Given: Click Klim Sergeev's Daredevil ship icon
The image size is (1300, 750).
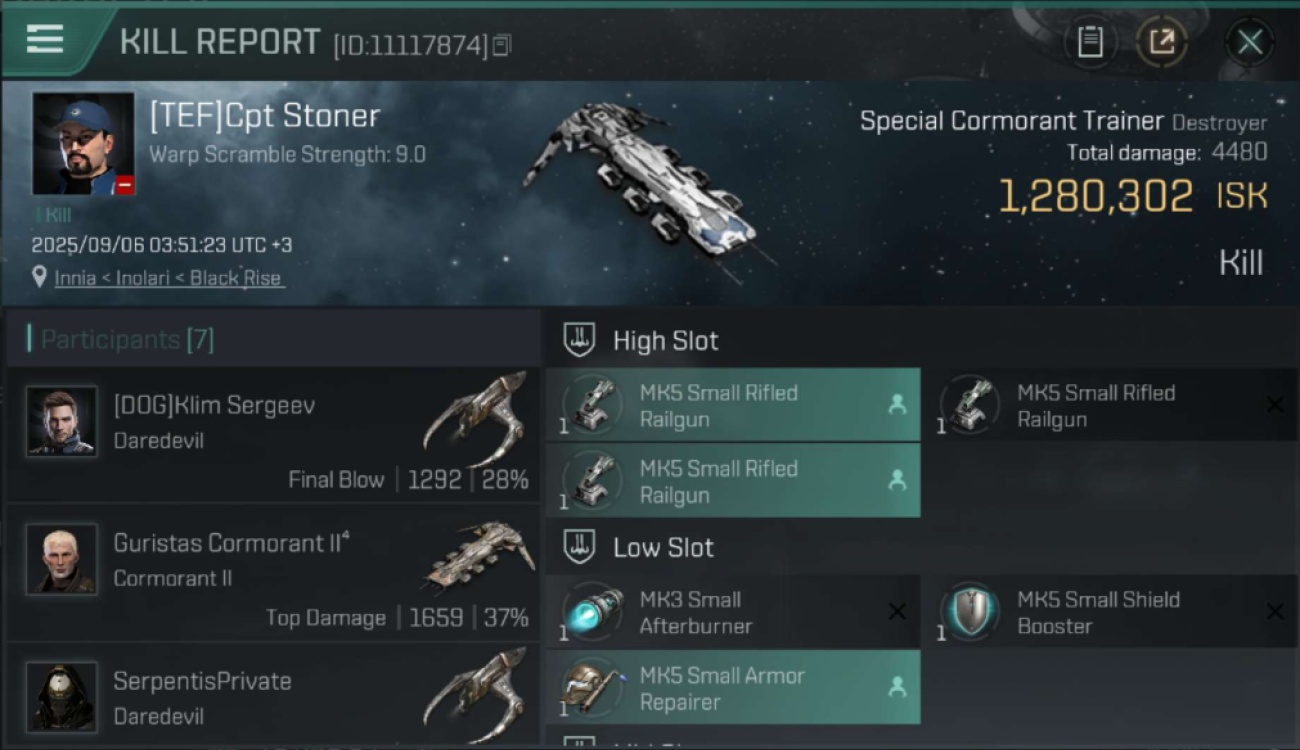Looking at the screenshot, I should point(476,418).
